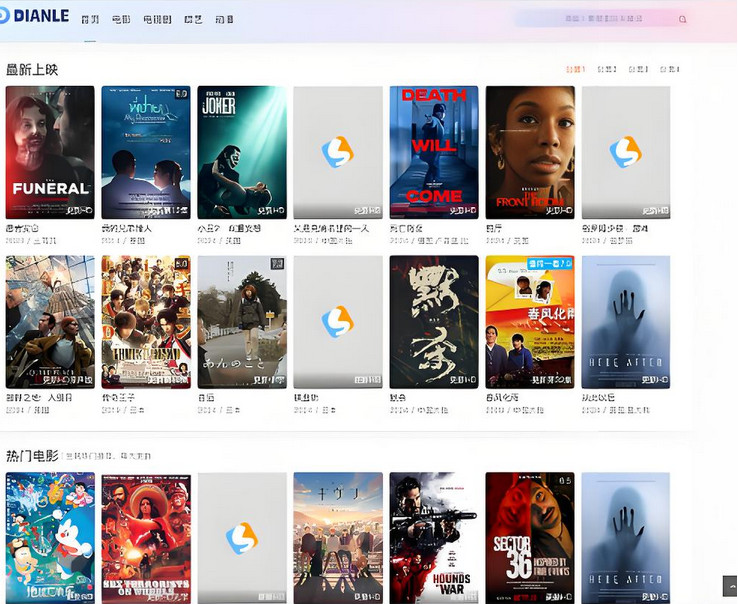The width and height of the screenshot is (738, 604).
Task: Click the 最新上映 section heading
Action: 32,70
